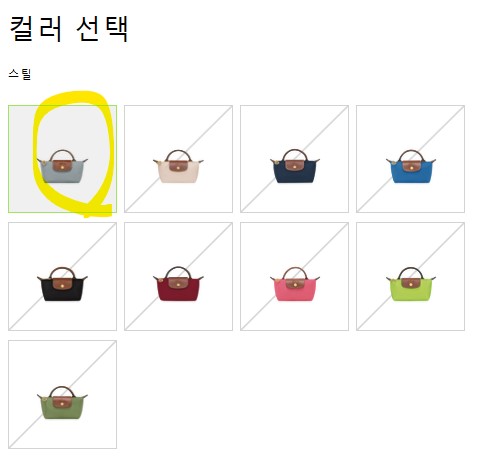Pick the navy blue bag option

pos(294,159)
